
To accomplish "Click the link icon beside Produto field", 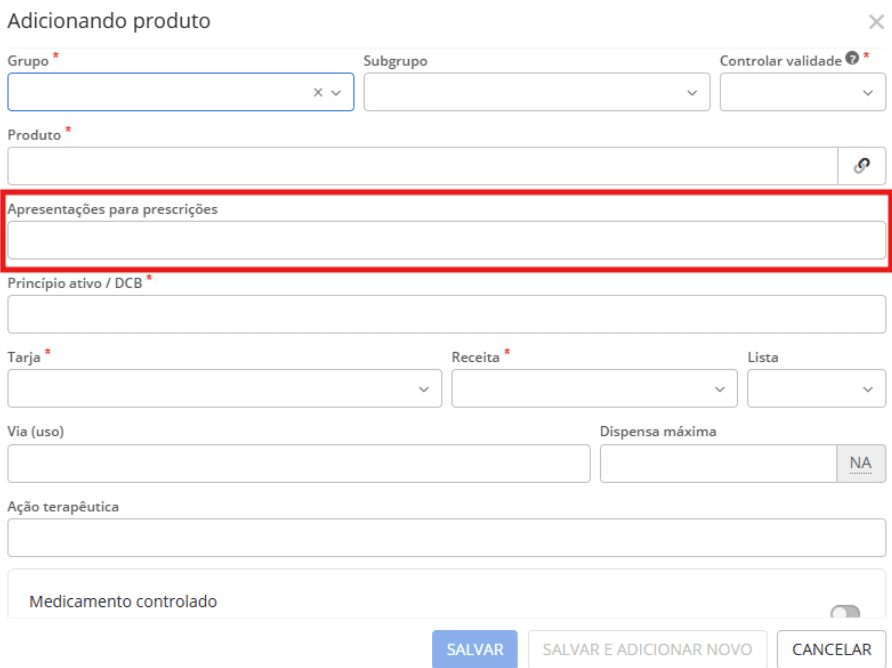I will point(861,166).
